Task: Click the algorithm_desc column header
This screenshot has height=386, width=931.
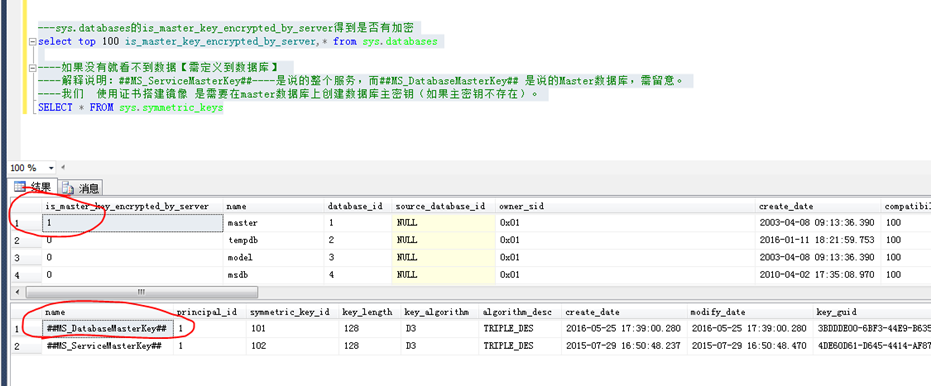Action: pyautogui.click(x=520, y=312)
